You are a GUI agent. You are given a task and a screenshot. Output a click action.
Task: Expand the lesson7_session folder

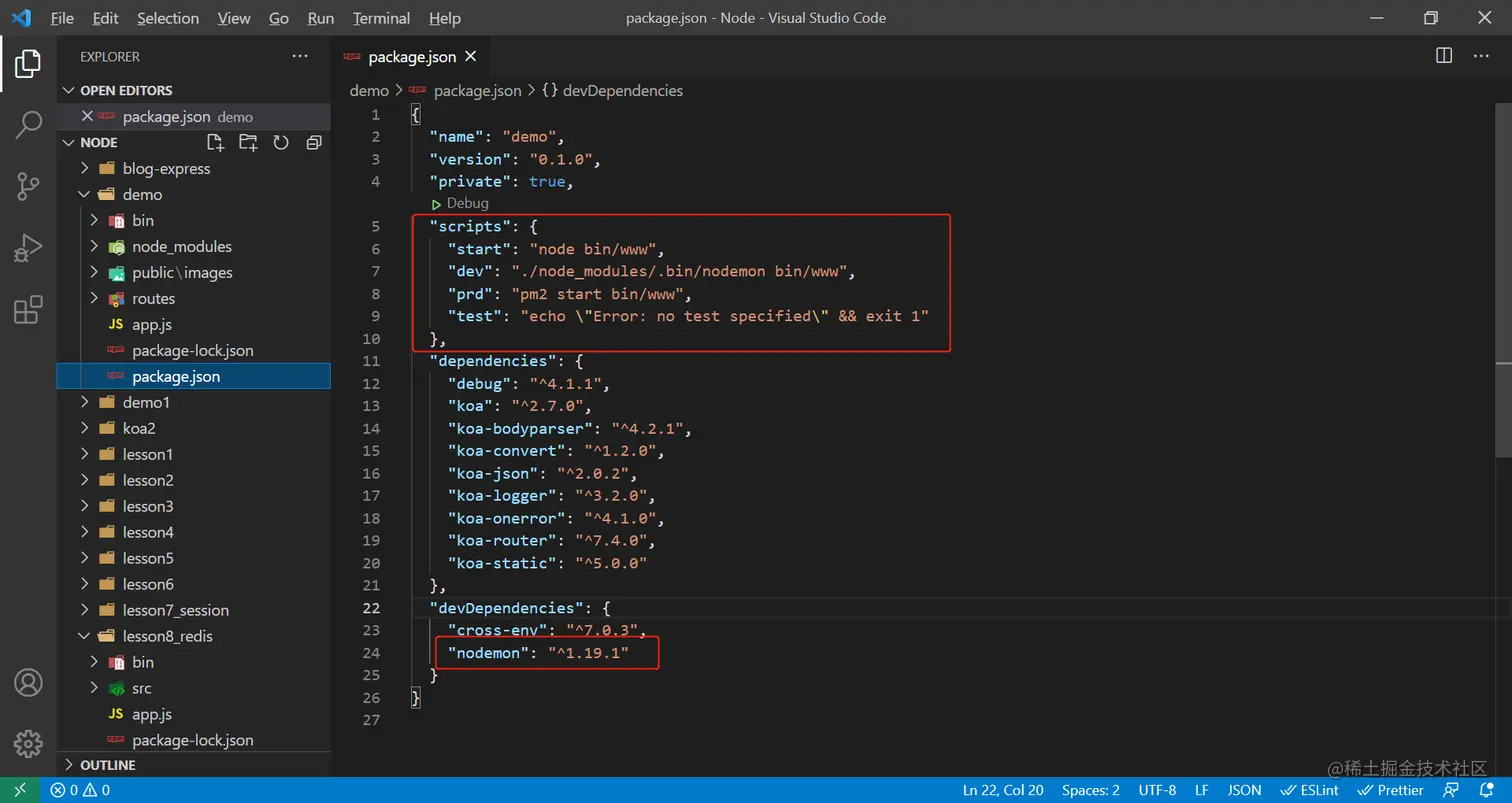194,610
